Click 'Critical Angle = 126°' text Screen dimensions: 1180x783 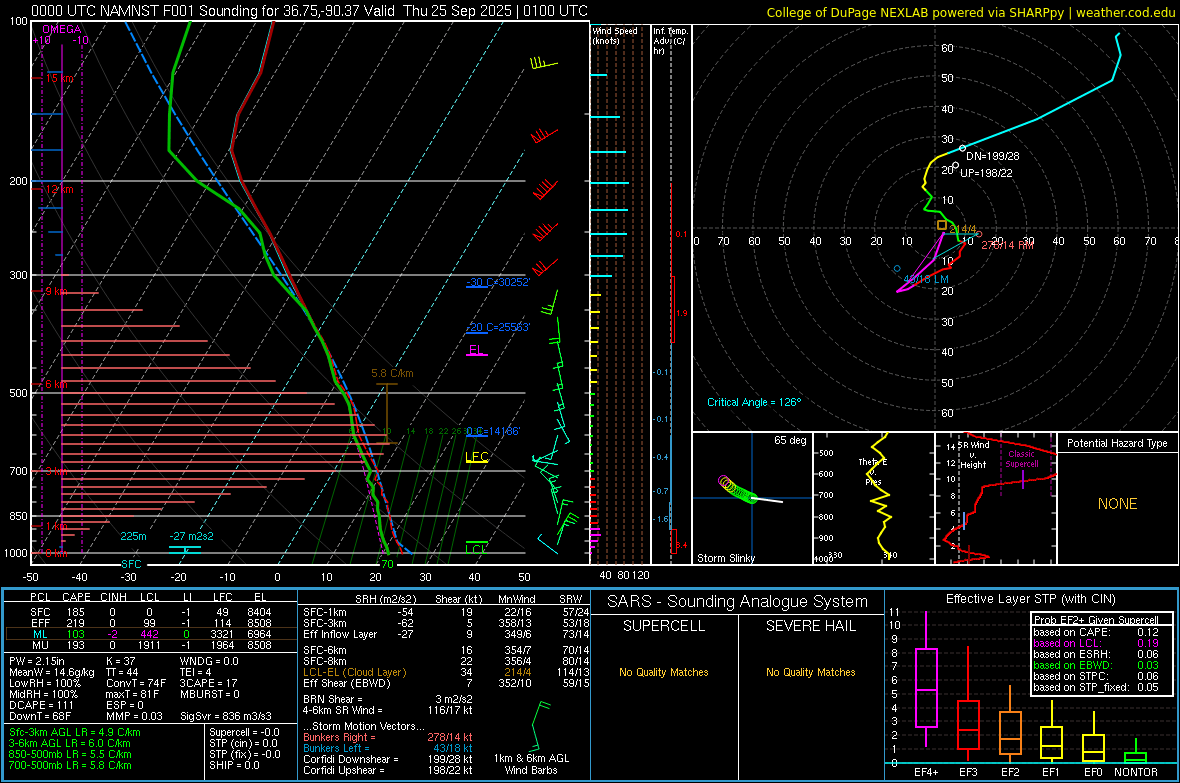click(x=754, y=402)
